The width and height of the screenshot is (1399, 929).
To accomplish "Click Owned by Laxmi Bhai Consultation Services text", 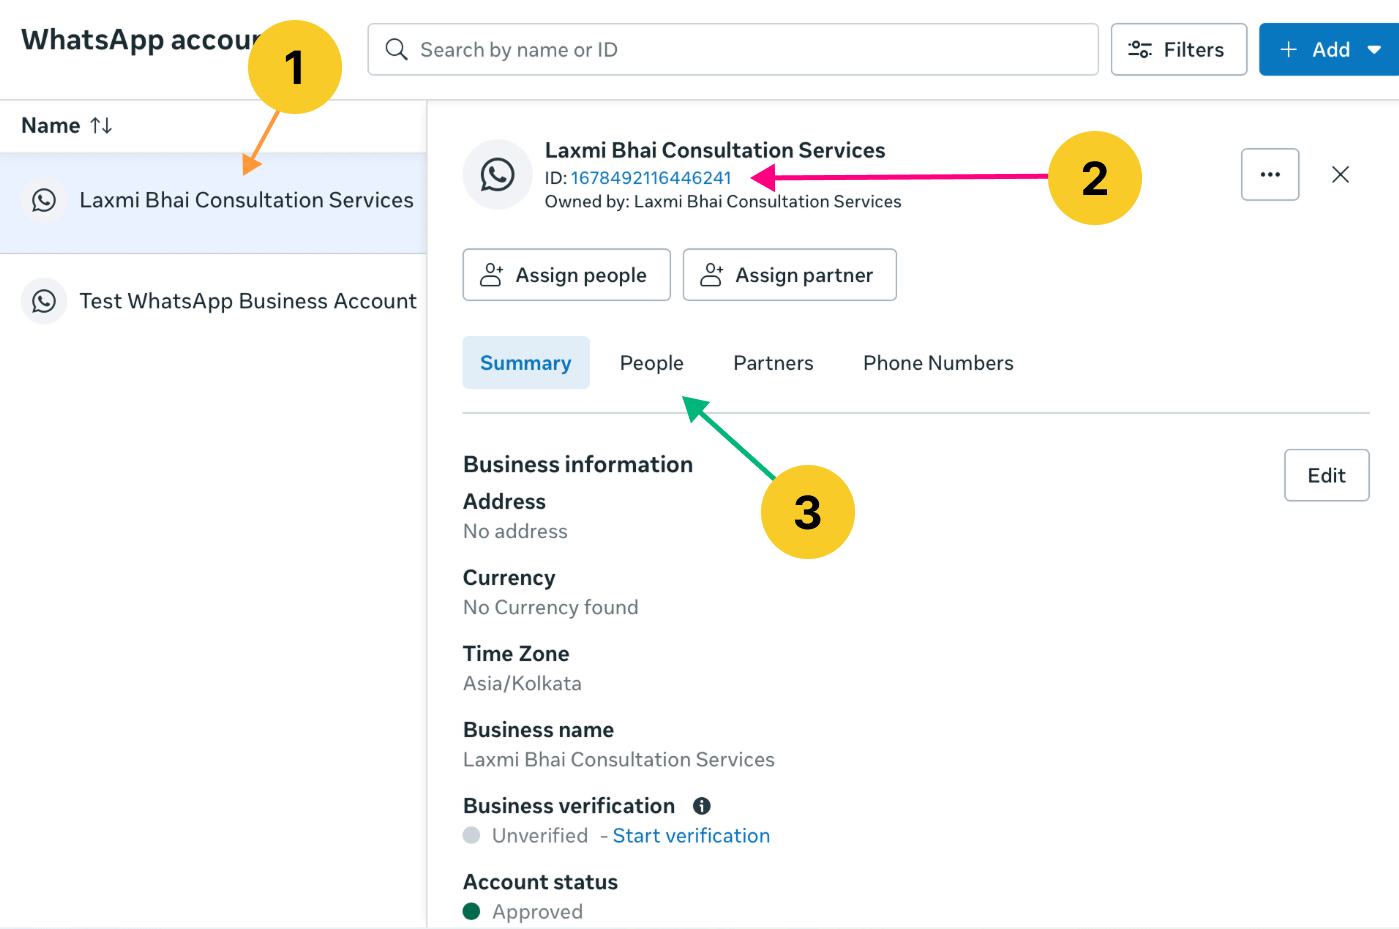I will tap(723, 202).
